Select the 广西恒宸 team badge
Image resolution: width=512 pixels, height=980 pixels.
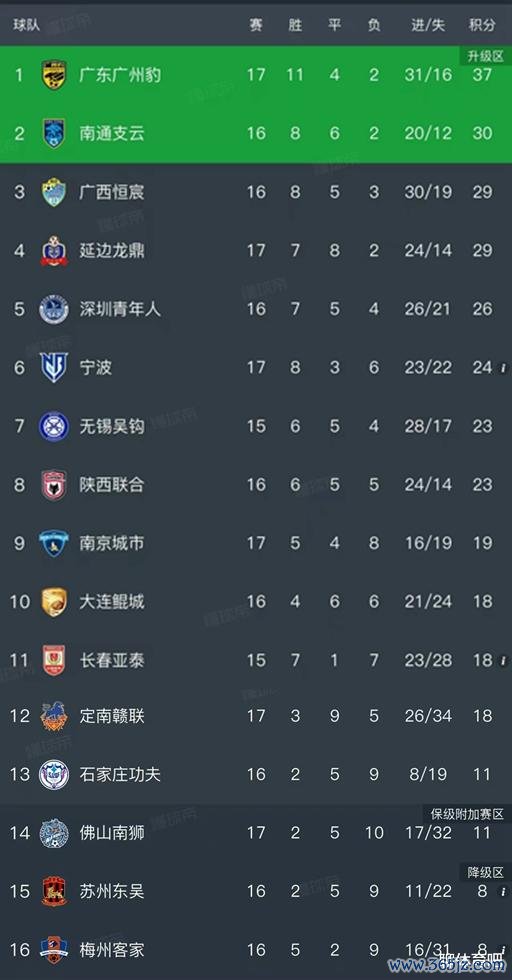[54, 192]
